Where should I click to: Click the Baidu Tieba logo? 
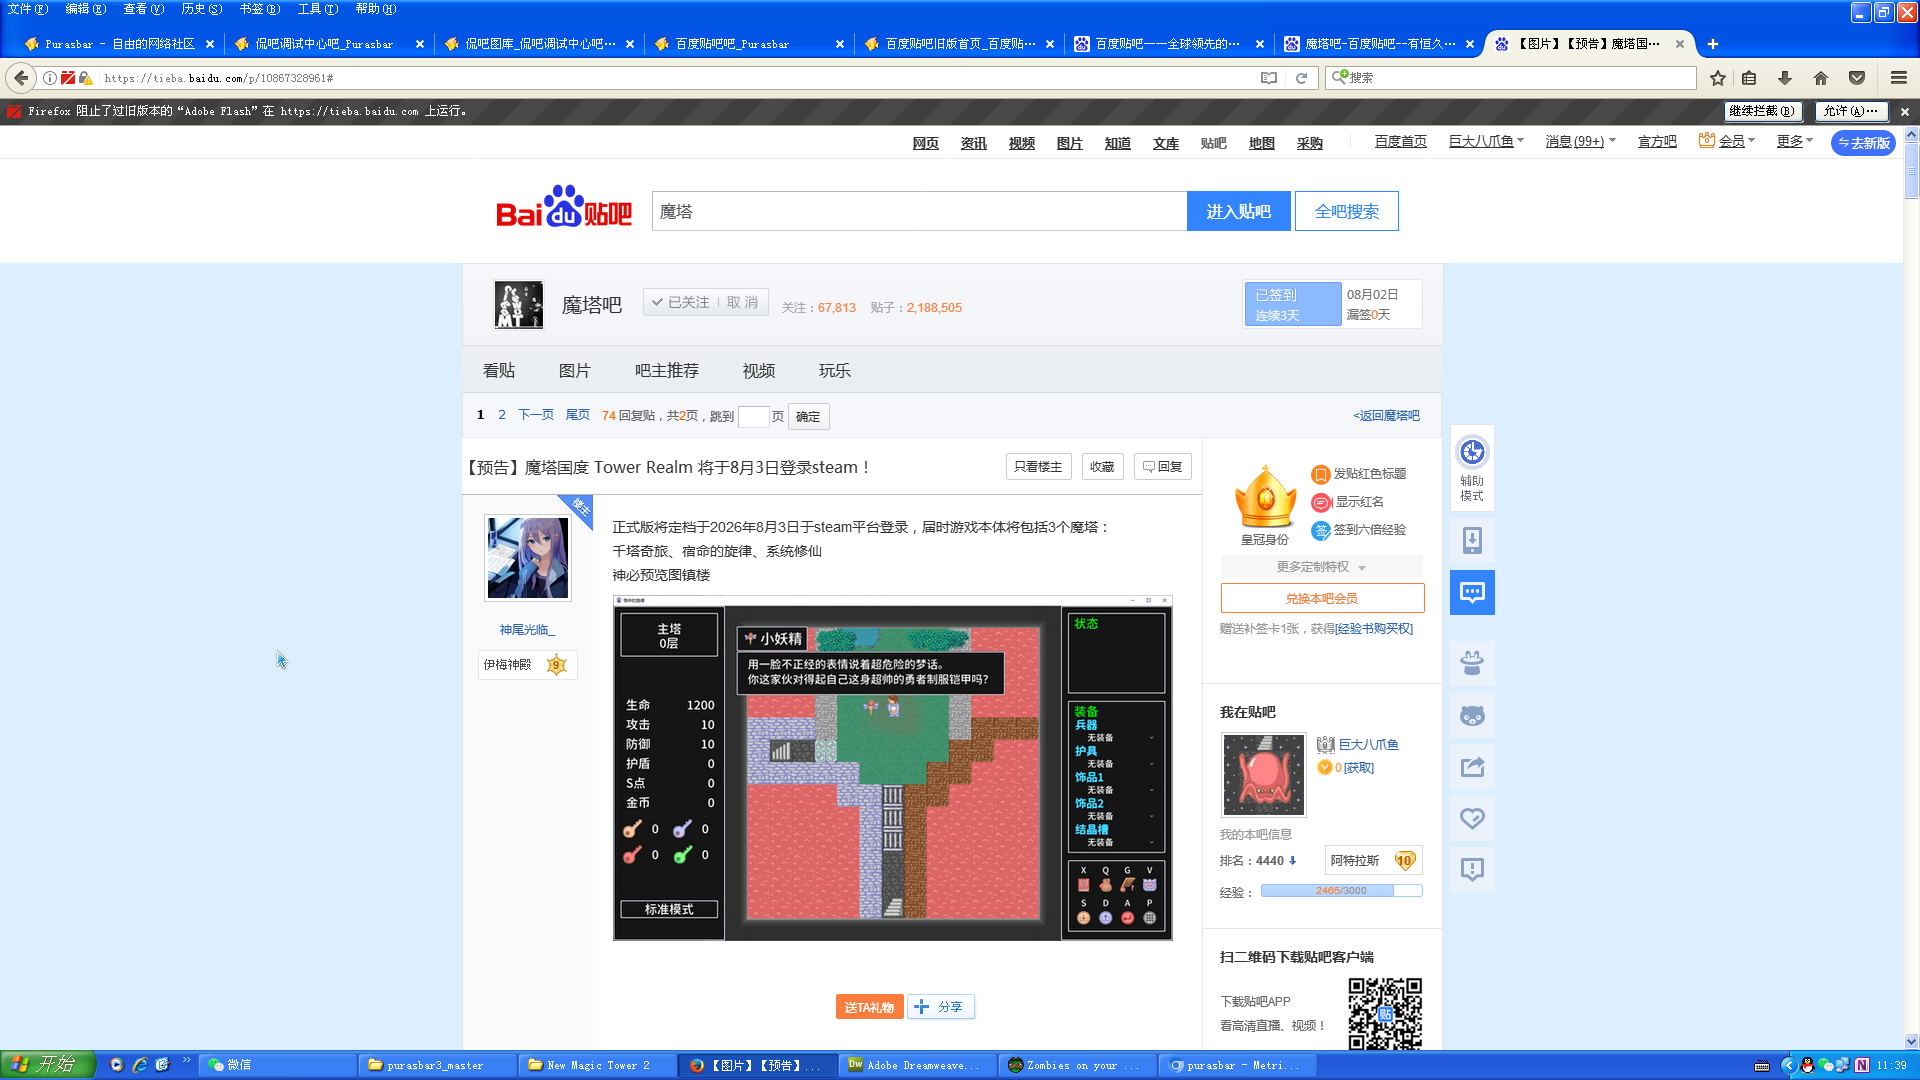point(564,207)
